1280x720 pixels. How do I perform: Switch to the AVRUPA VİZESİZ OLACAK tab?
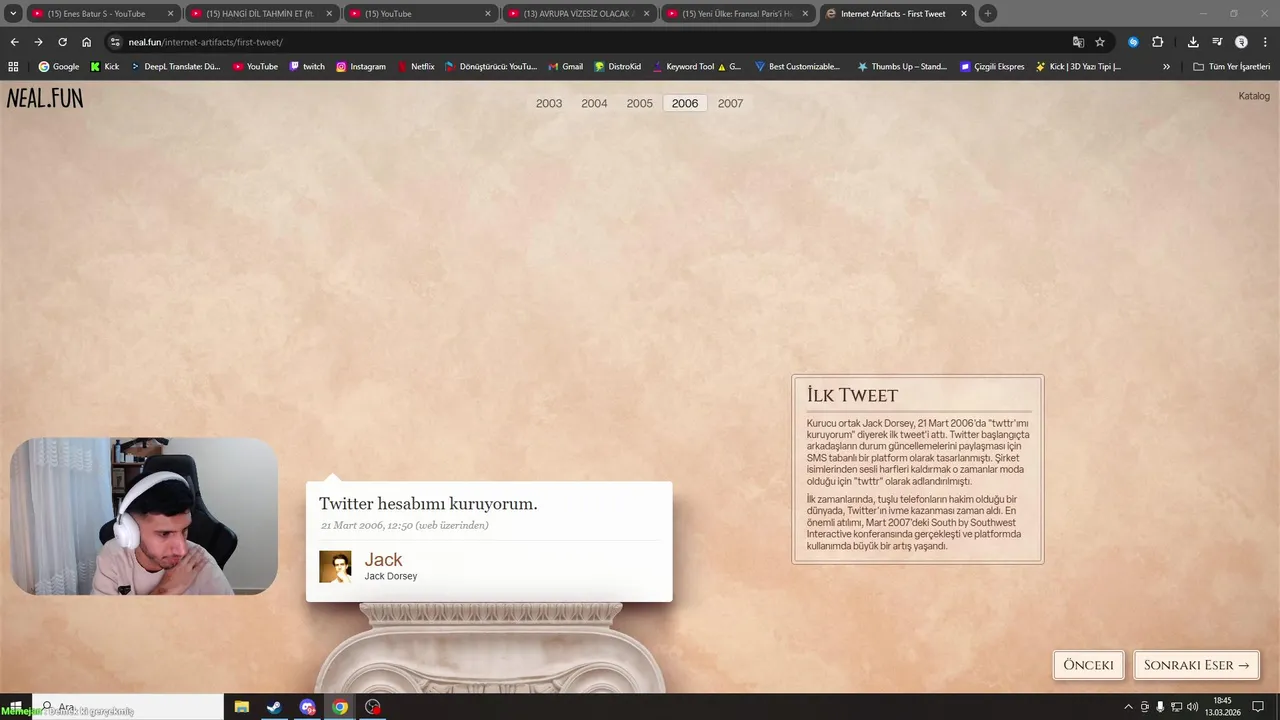click(580, 14)
